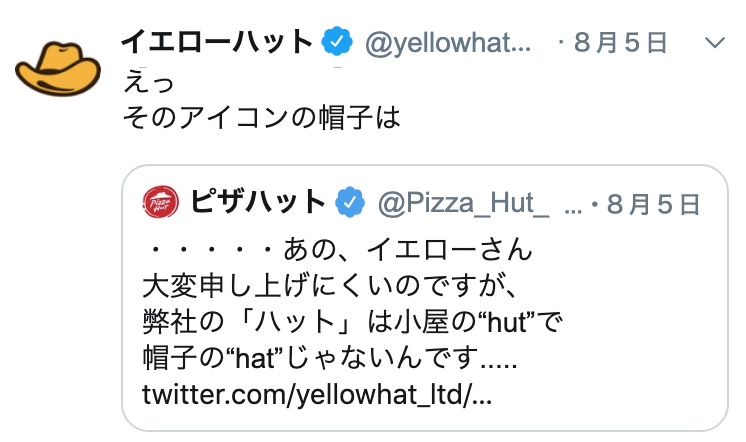Screen dimensions: 746x442
Task: Click the blue verified badge beside イエローハット
Action: 337,42
